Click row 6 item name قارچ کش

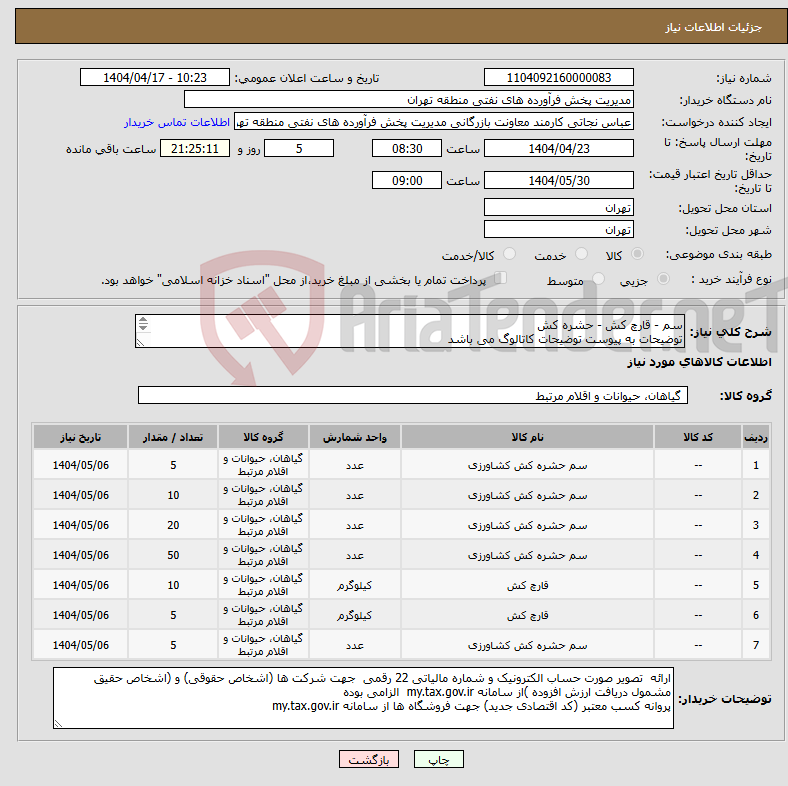[x=527, y=615]
